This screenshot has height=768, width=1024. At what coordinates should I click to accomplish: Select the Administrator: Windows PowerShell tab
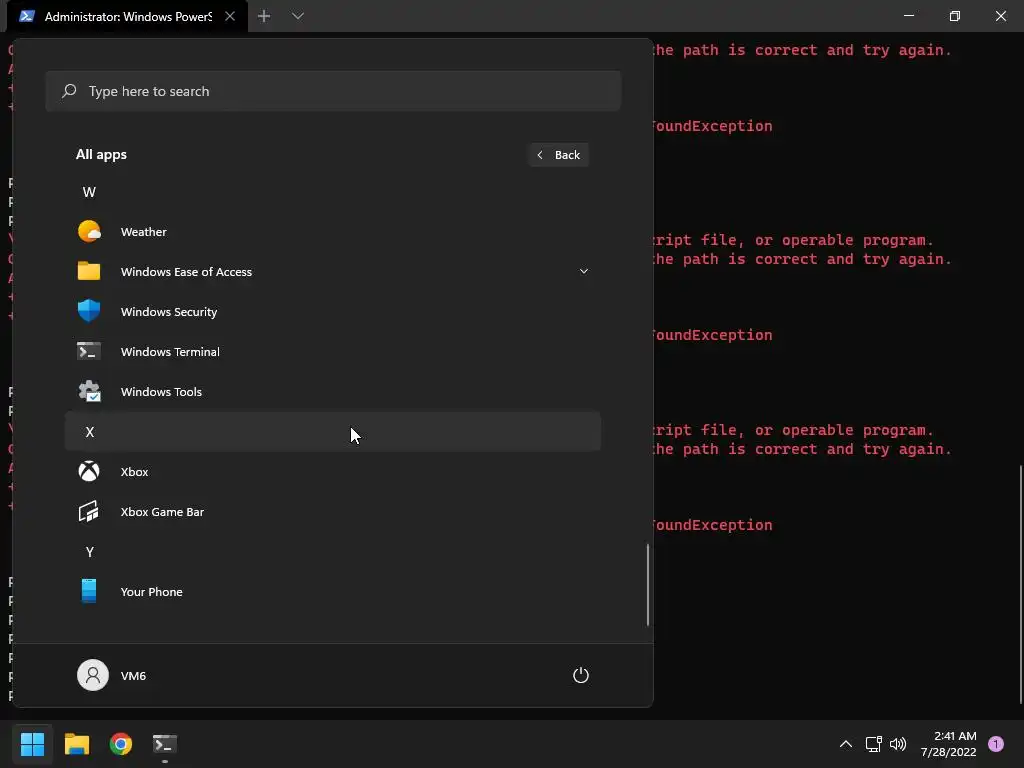point(127,16)
